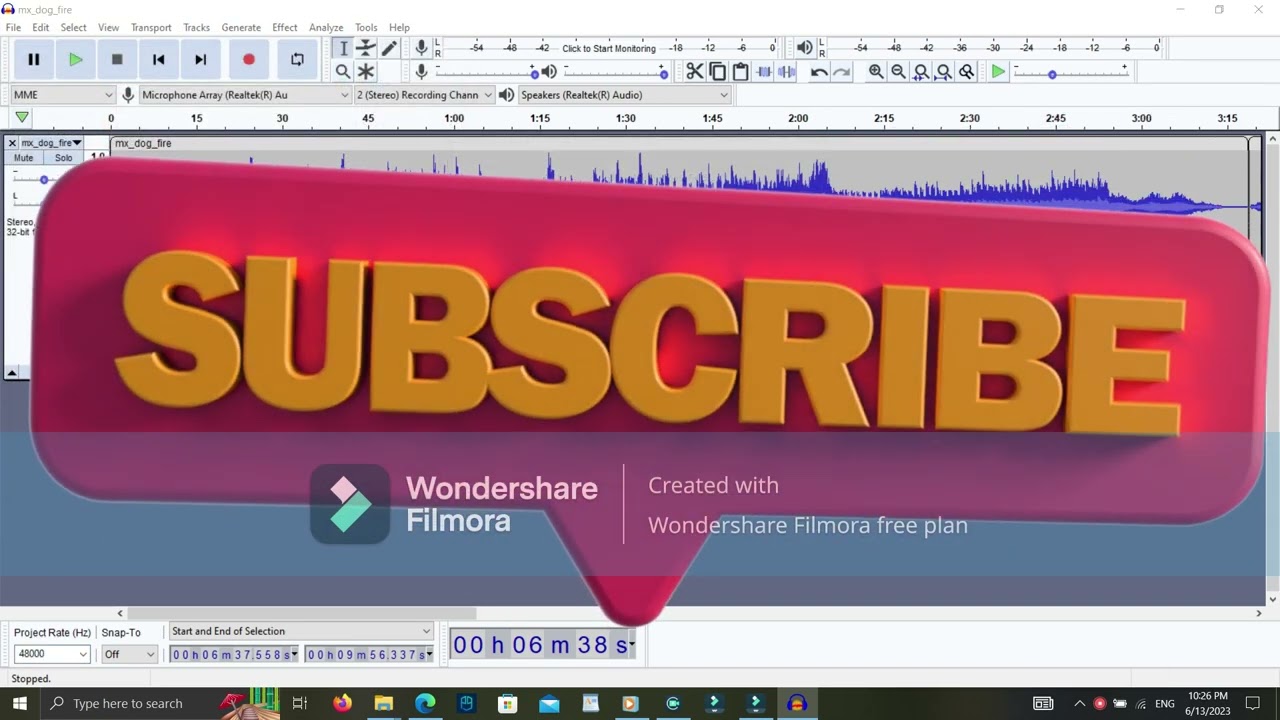Open the Analyze menu

(x=326, y=27)
